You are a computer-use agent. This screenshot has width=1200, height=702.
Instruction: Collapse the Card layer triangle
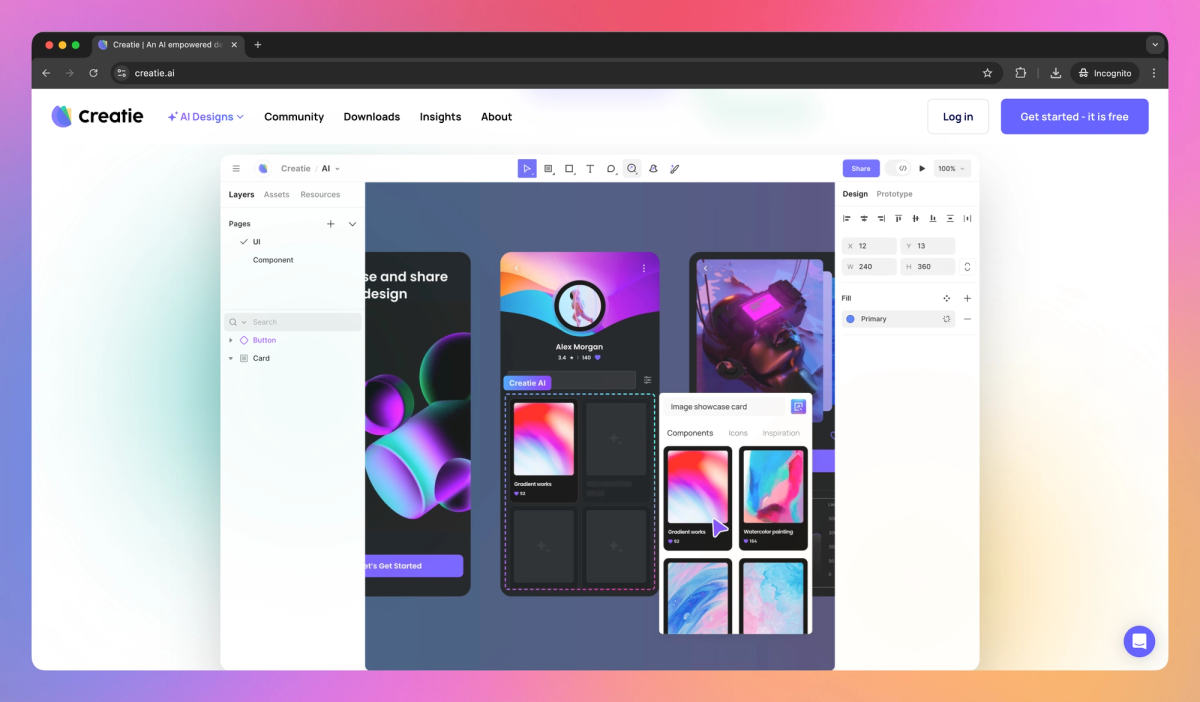[x=231, y=358]
